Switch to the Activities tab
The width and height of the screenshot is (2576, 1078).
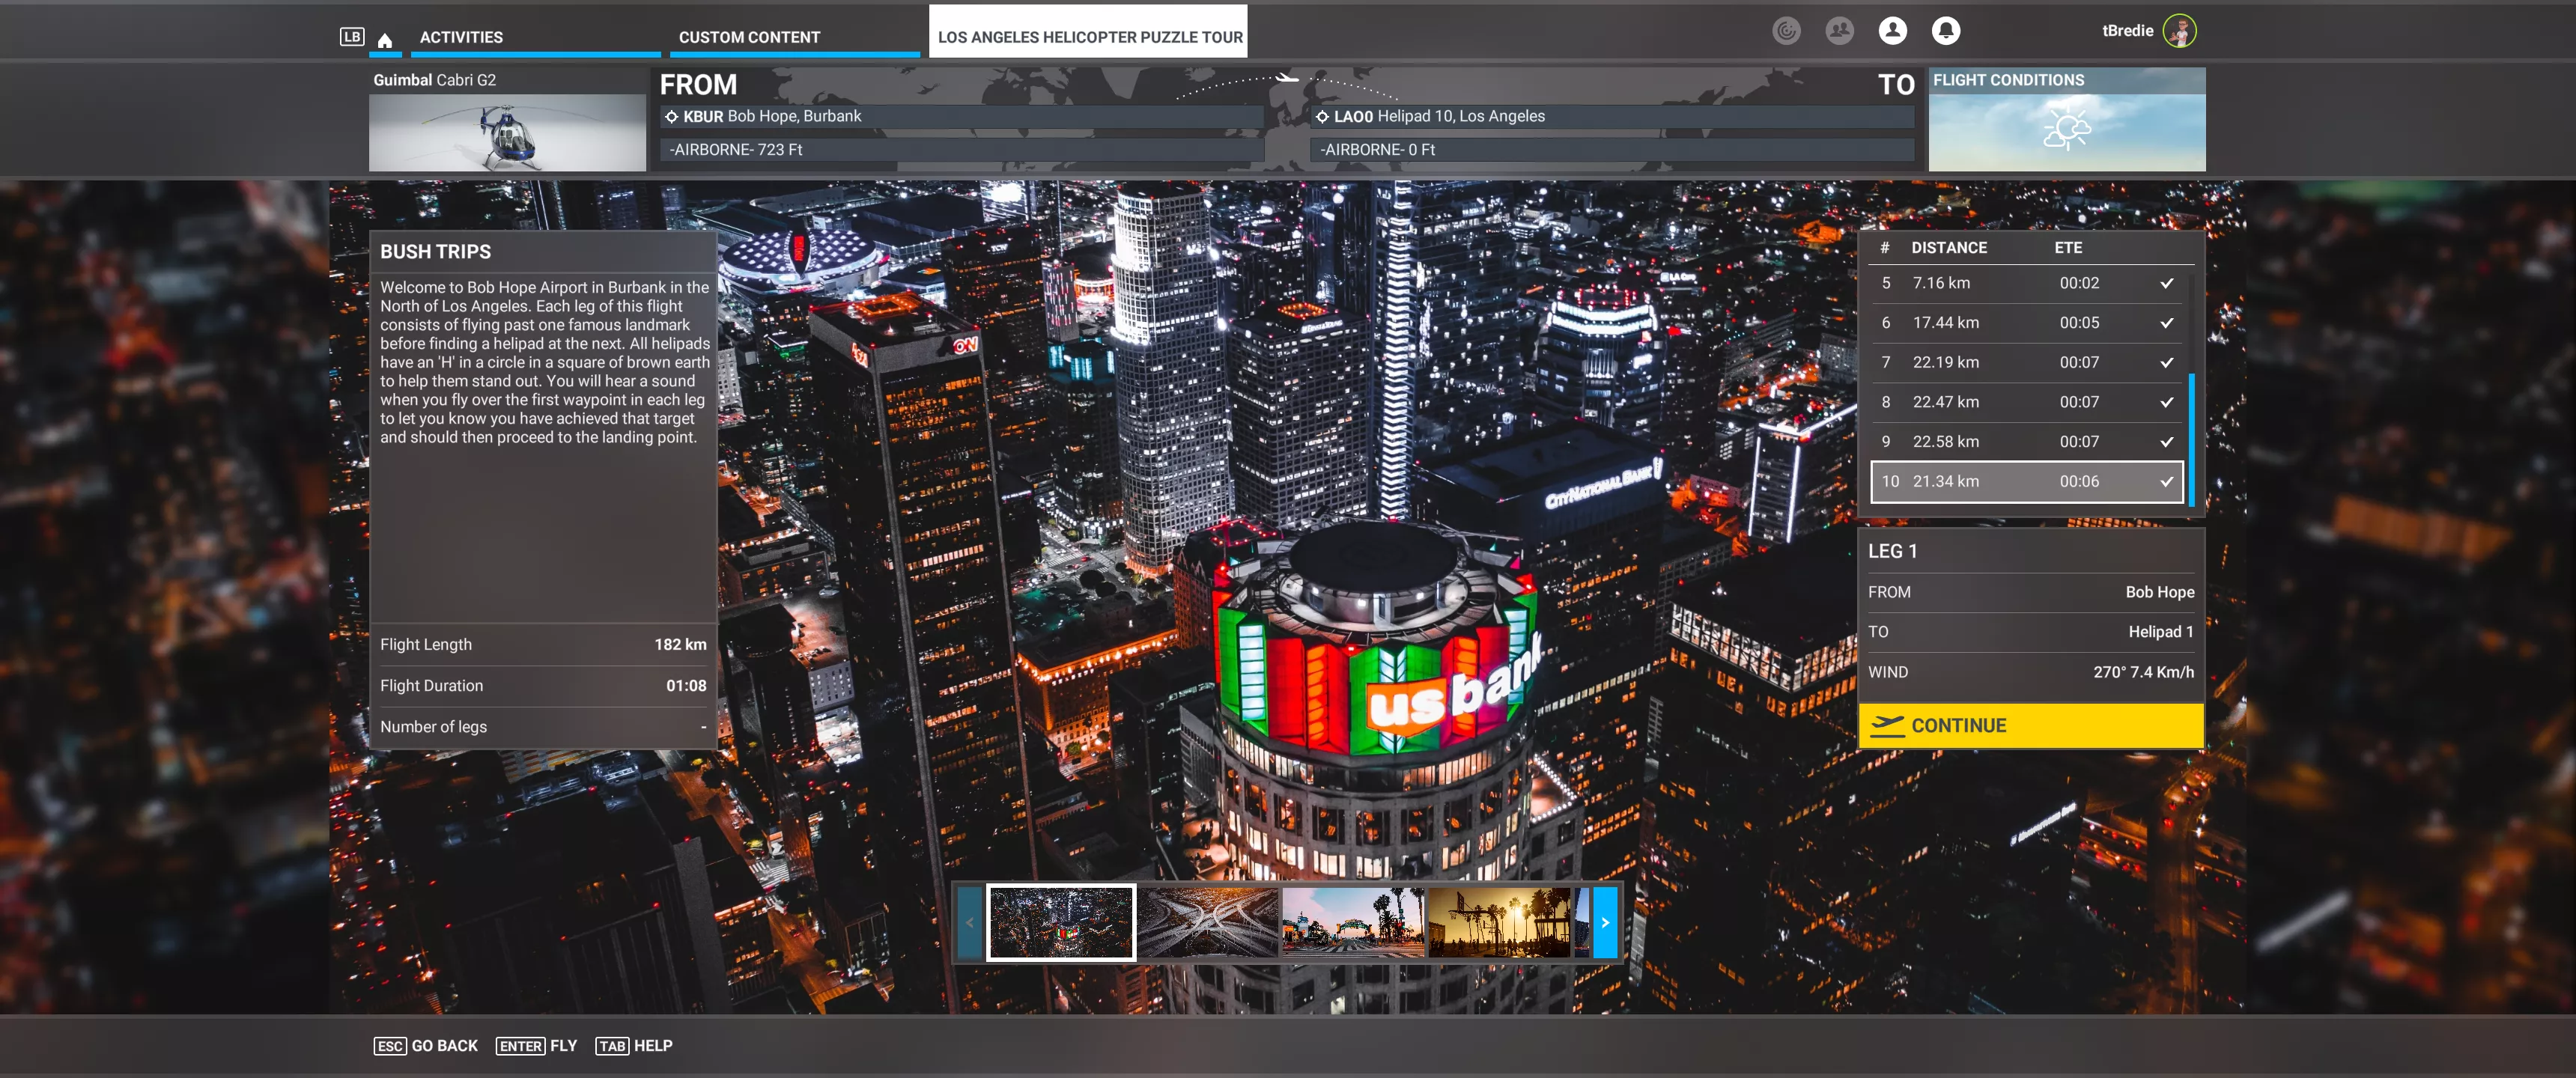[x=461, y=37]
